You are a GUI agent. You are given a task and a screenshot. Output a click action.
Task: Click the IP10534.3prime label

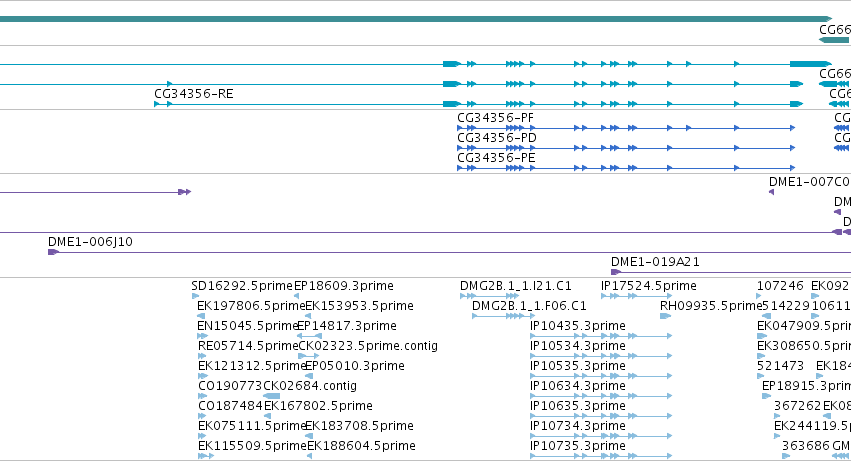(x=578, y=346)
